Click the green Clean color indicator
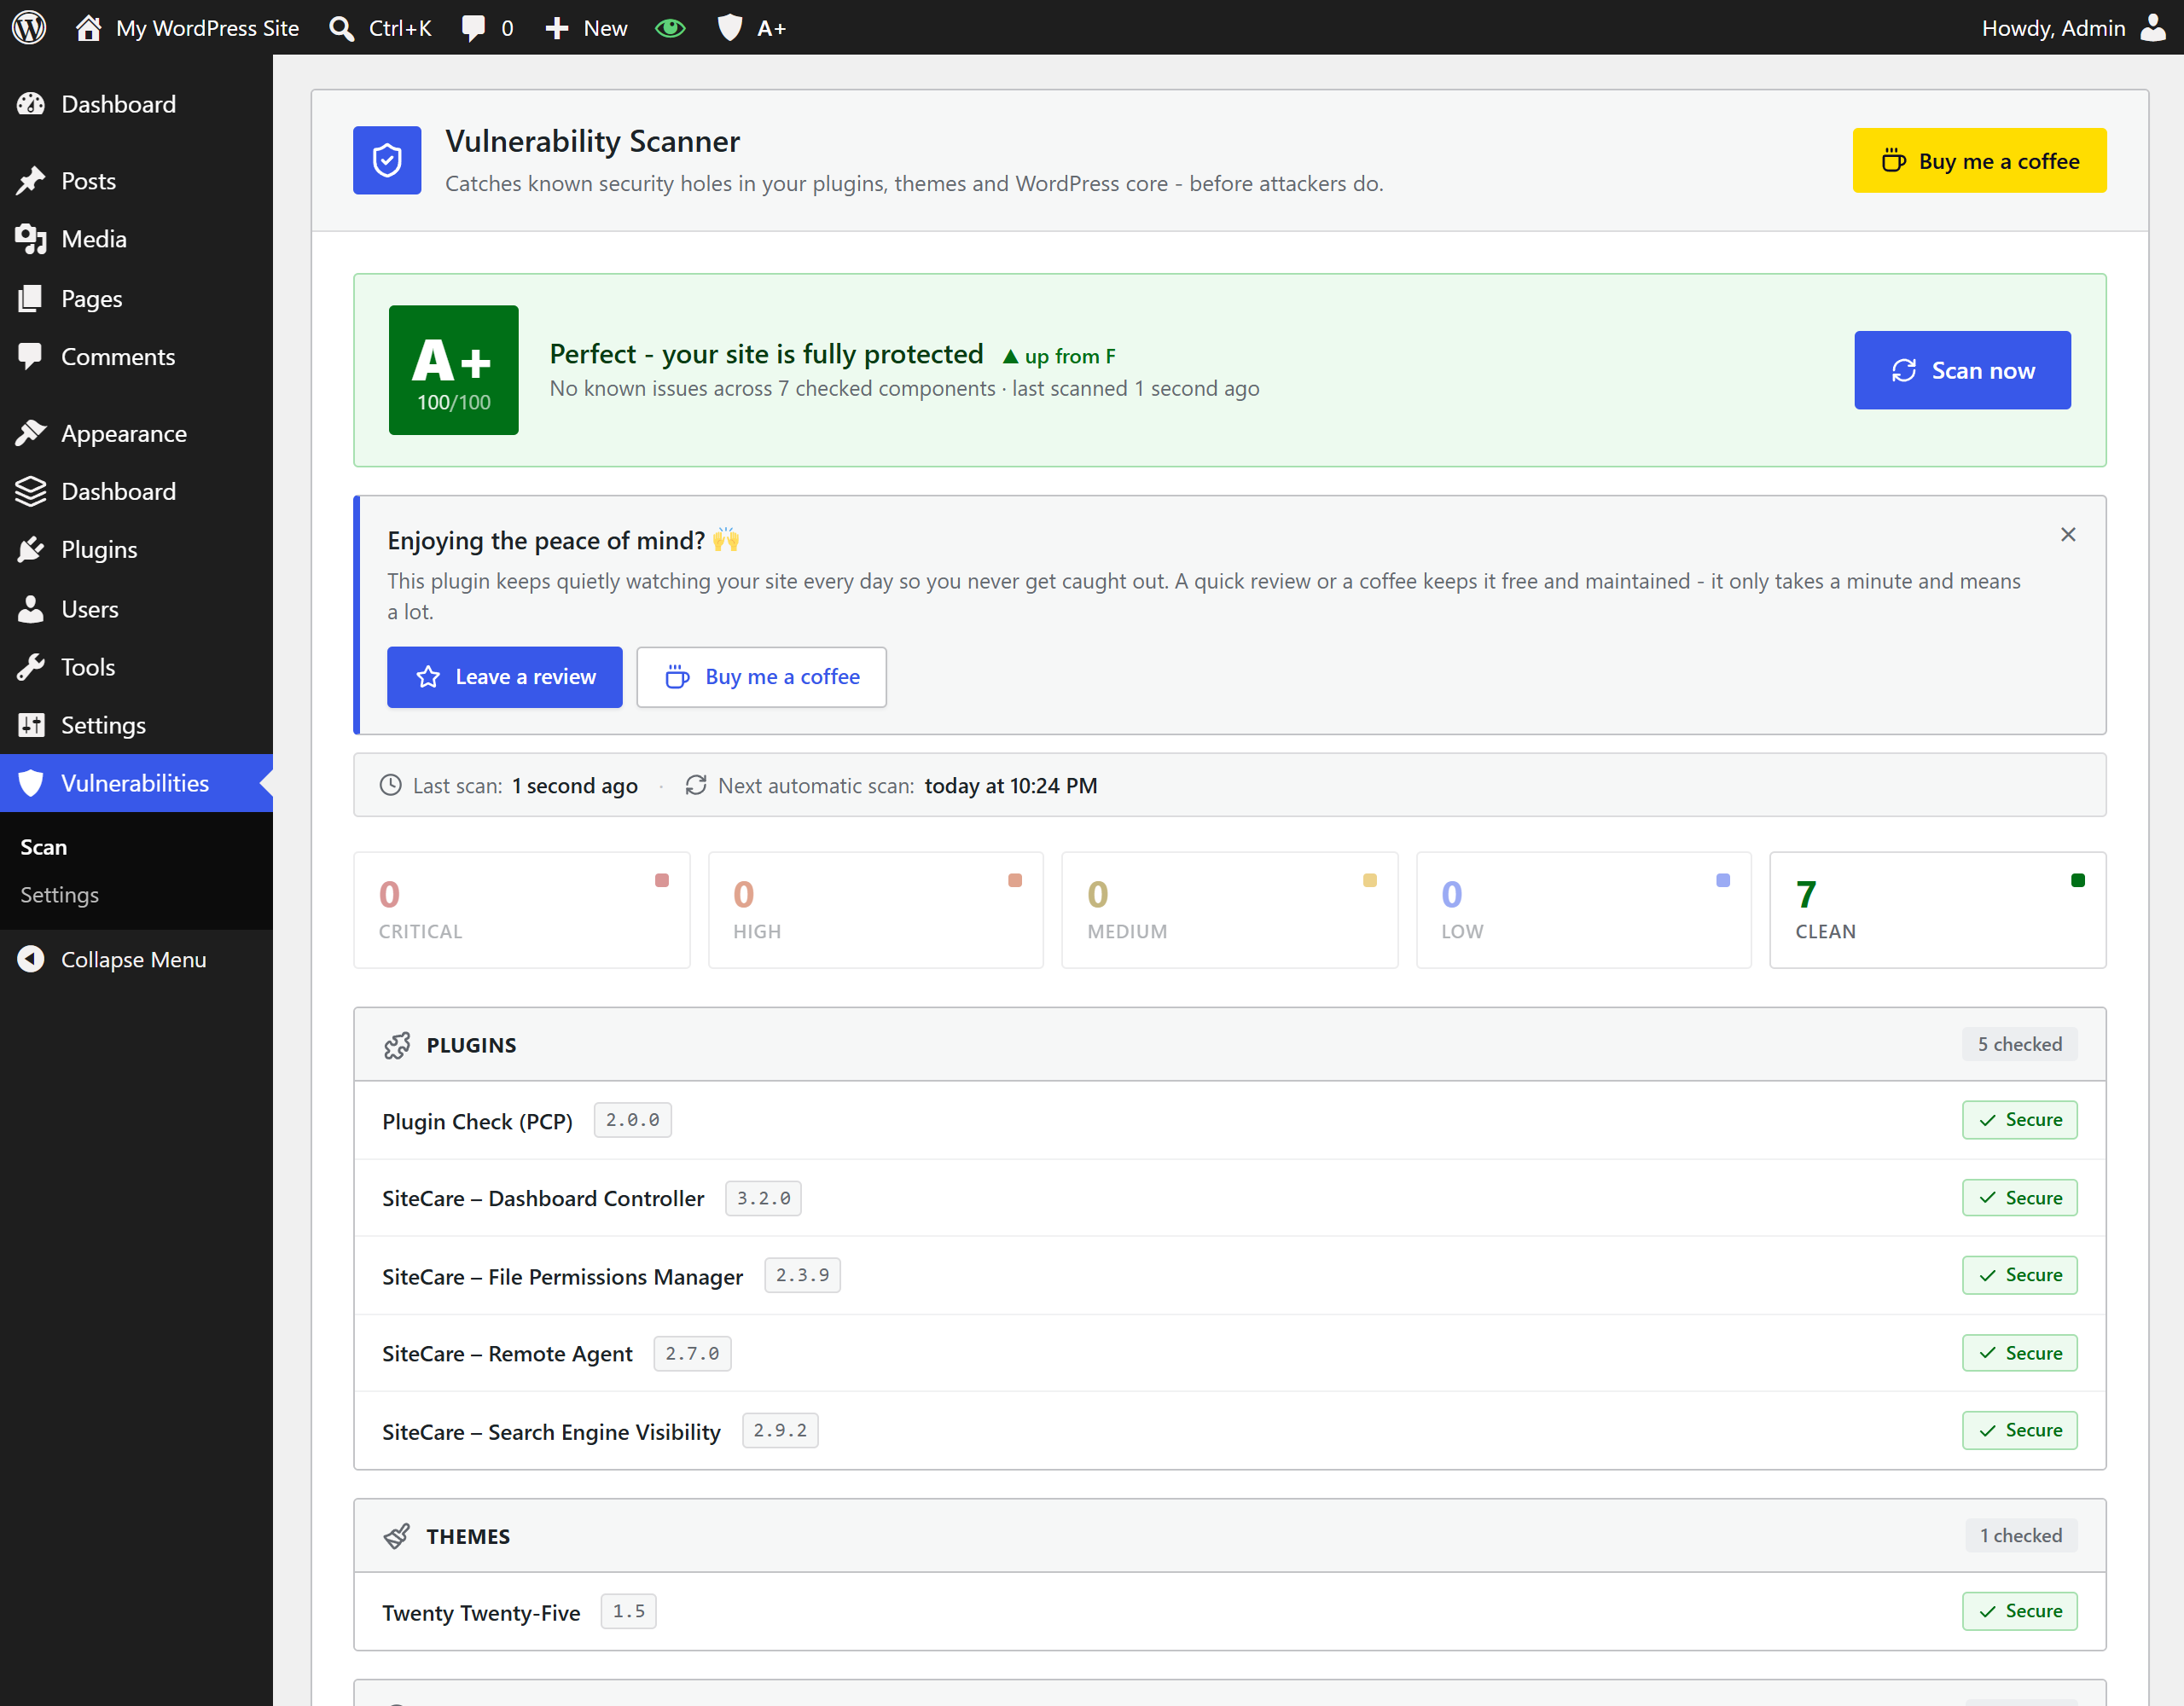 [2078, 880]
